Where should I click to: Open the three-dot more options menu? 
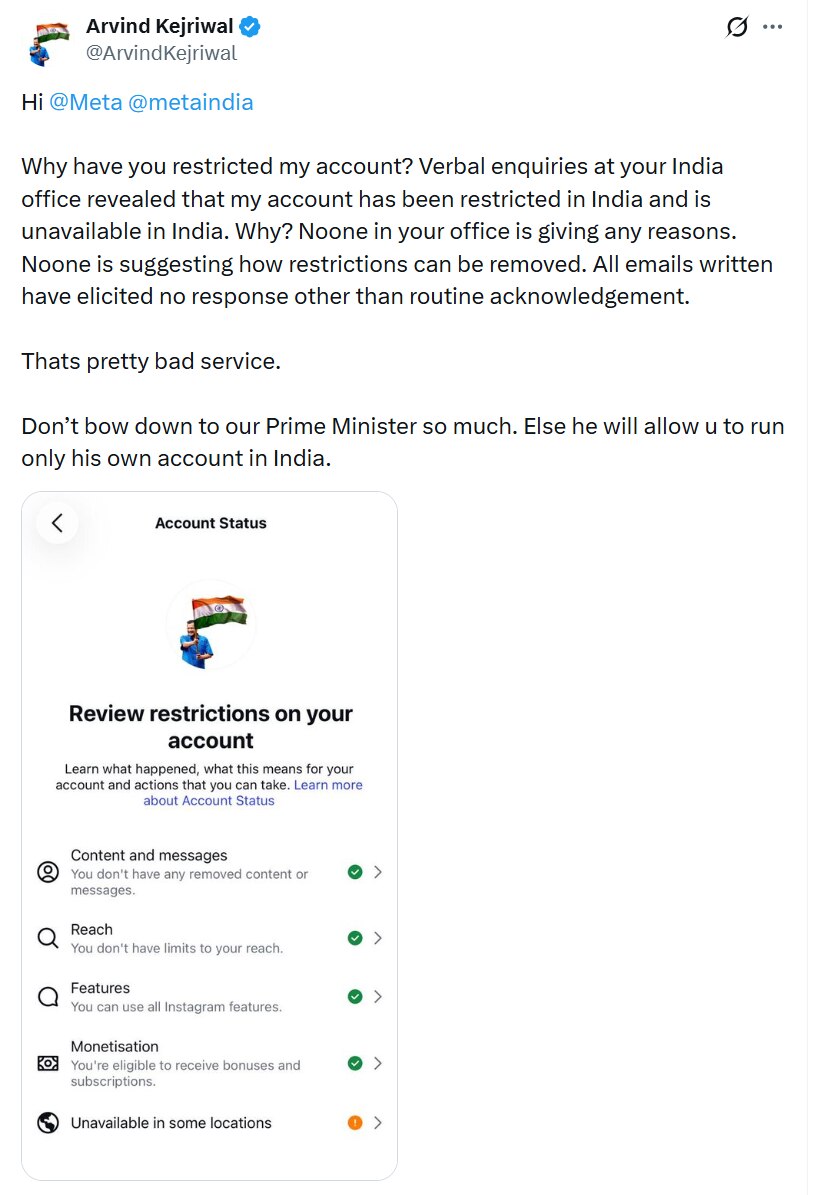[x=773, y=27]
